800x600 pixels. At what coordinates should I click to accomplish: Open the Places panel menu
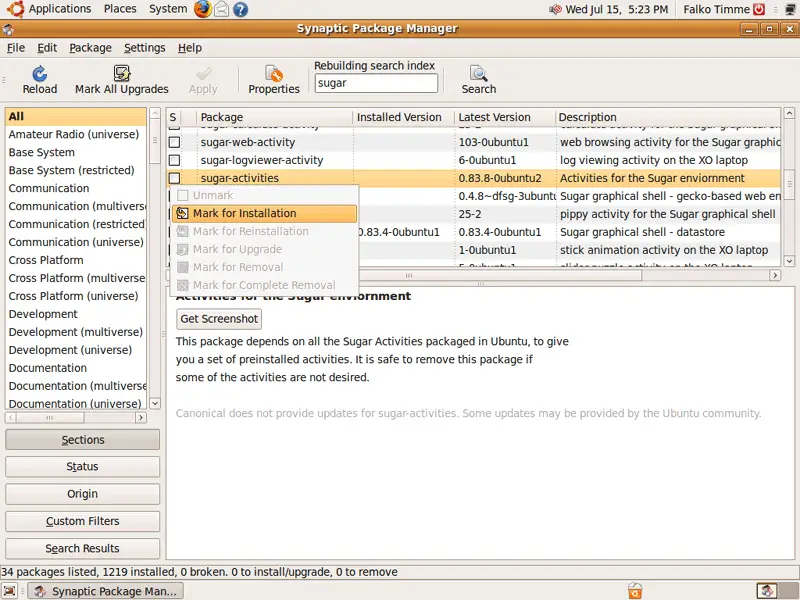(x=120, y=9)
